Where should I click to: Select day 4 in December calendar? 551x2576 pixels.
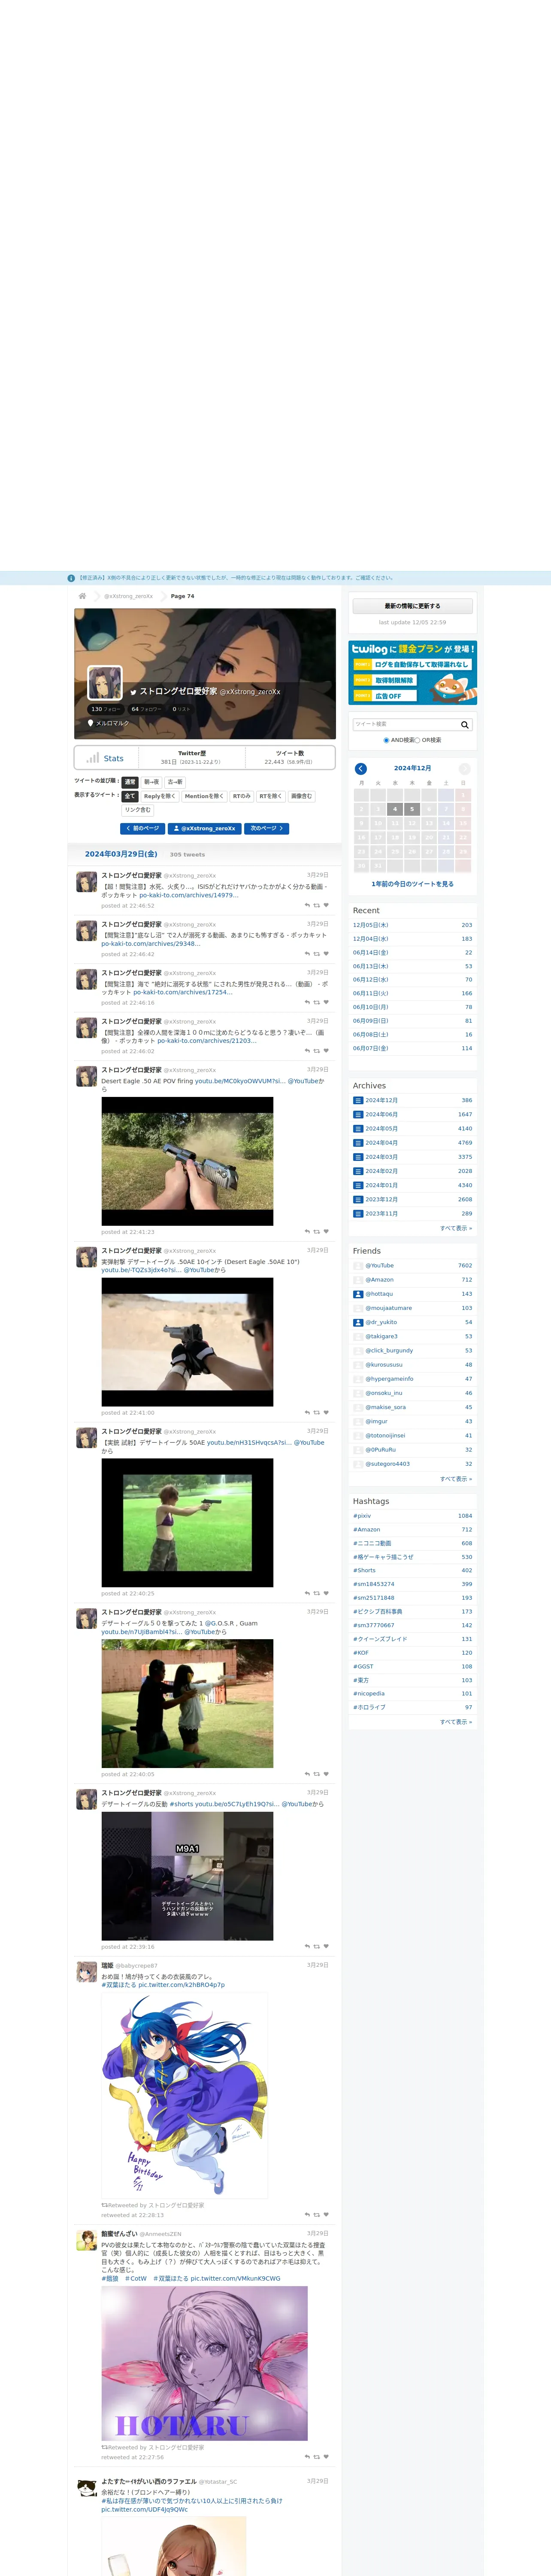pyautogui.click(x=395, y=809)
